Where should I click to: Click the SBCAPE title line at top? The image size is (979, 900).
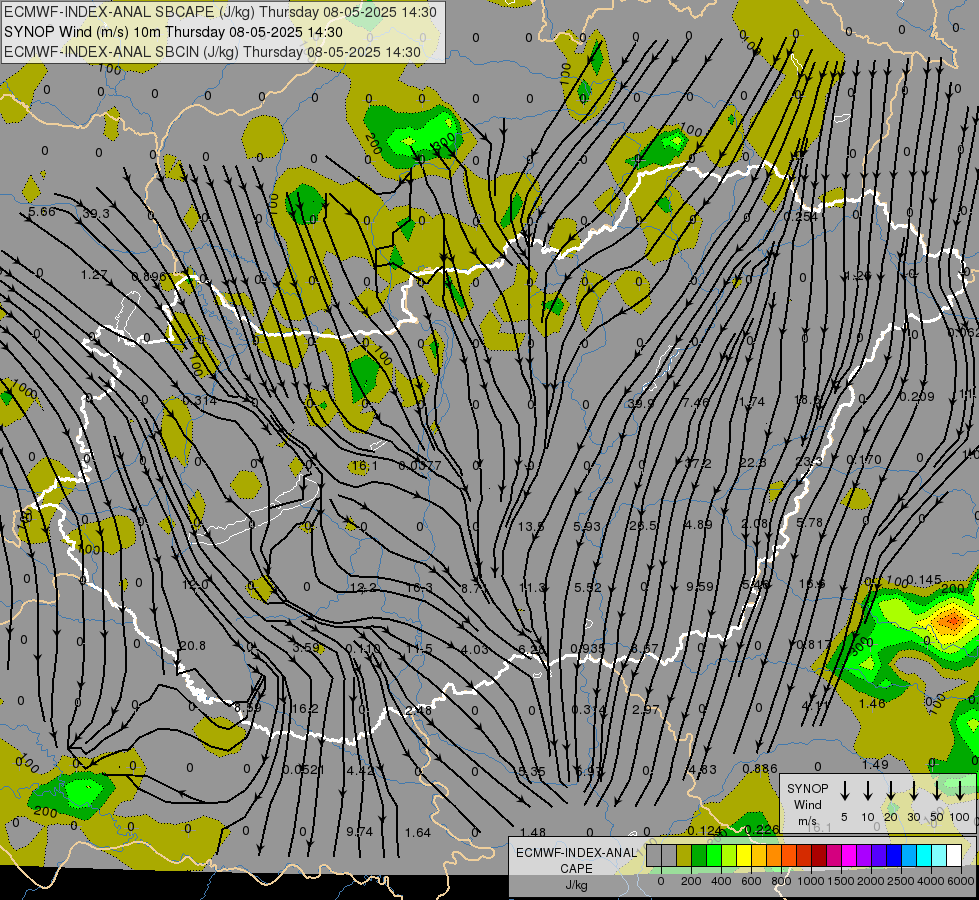tap(220, 12)
